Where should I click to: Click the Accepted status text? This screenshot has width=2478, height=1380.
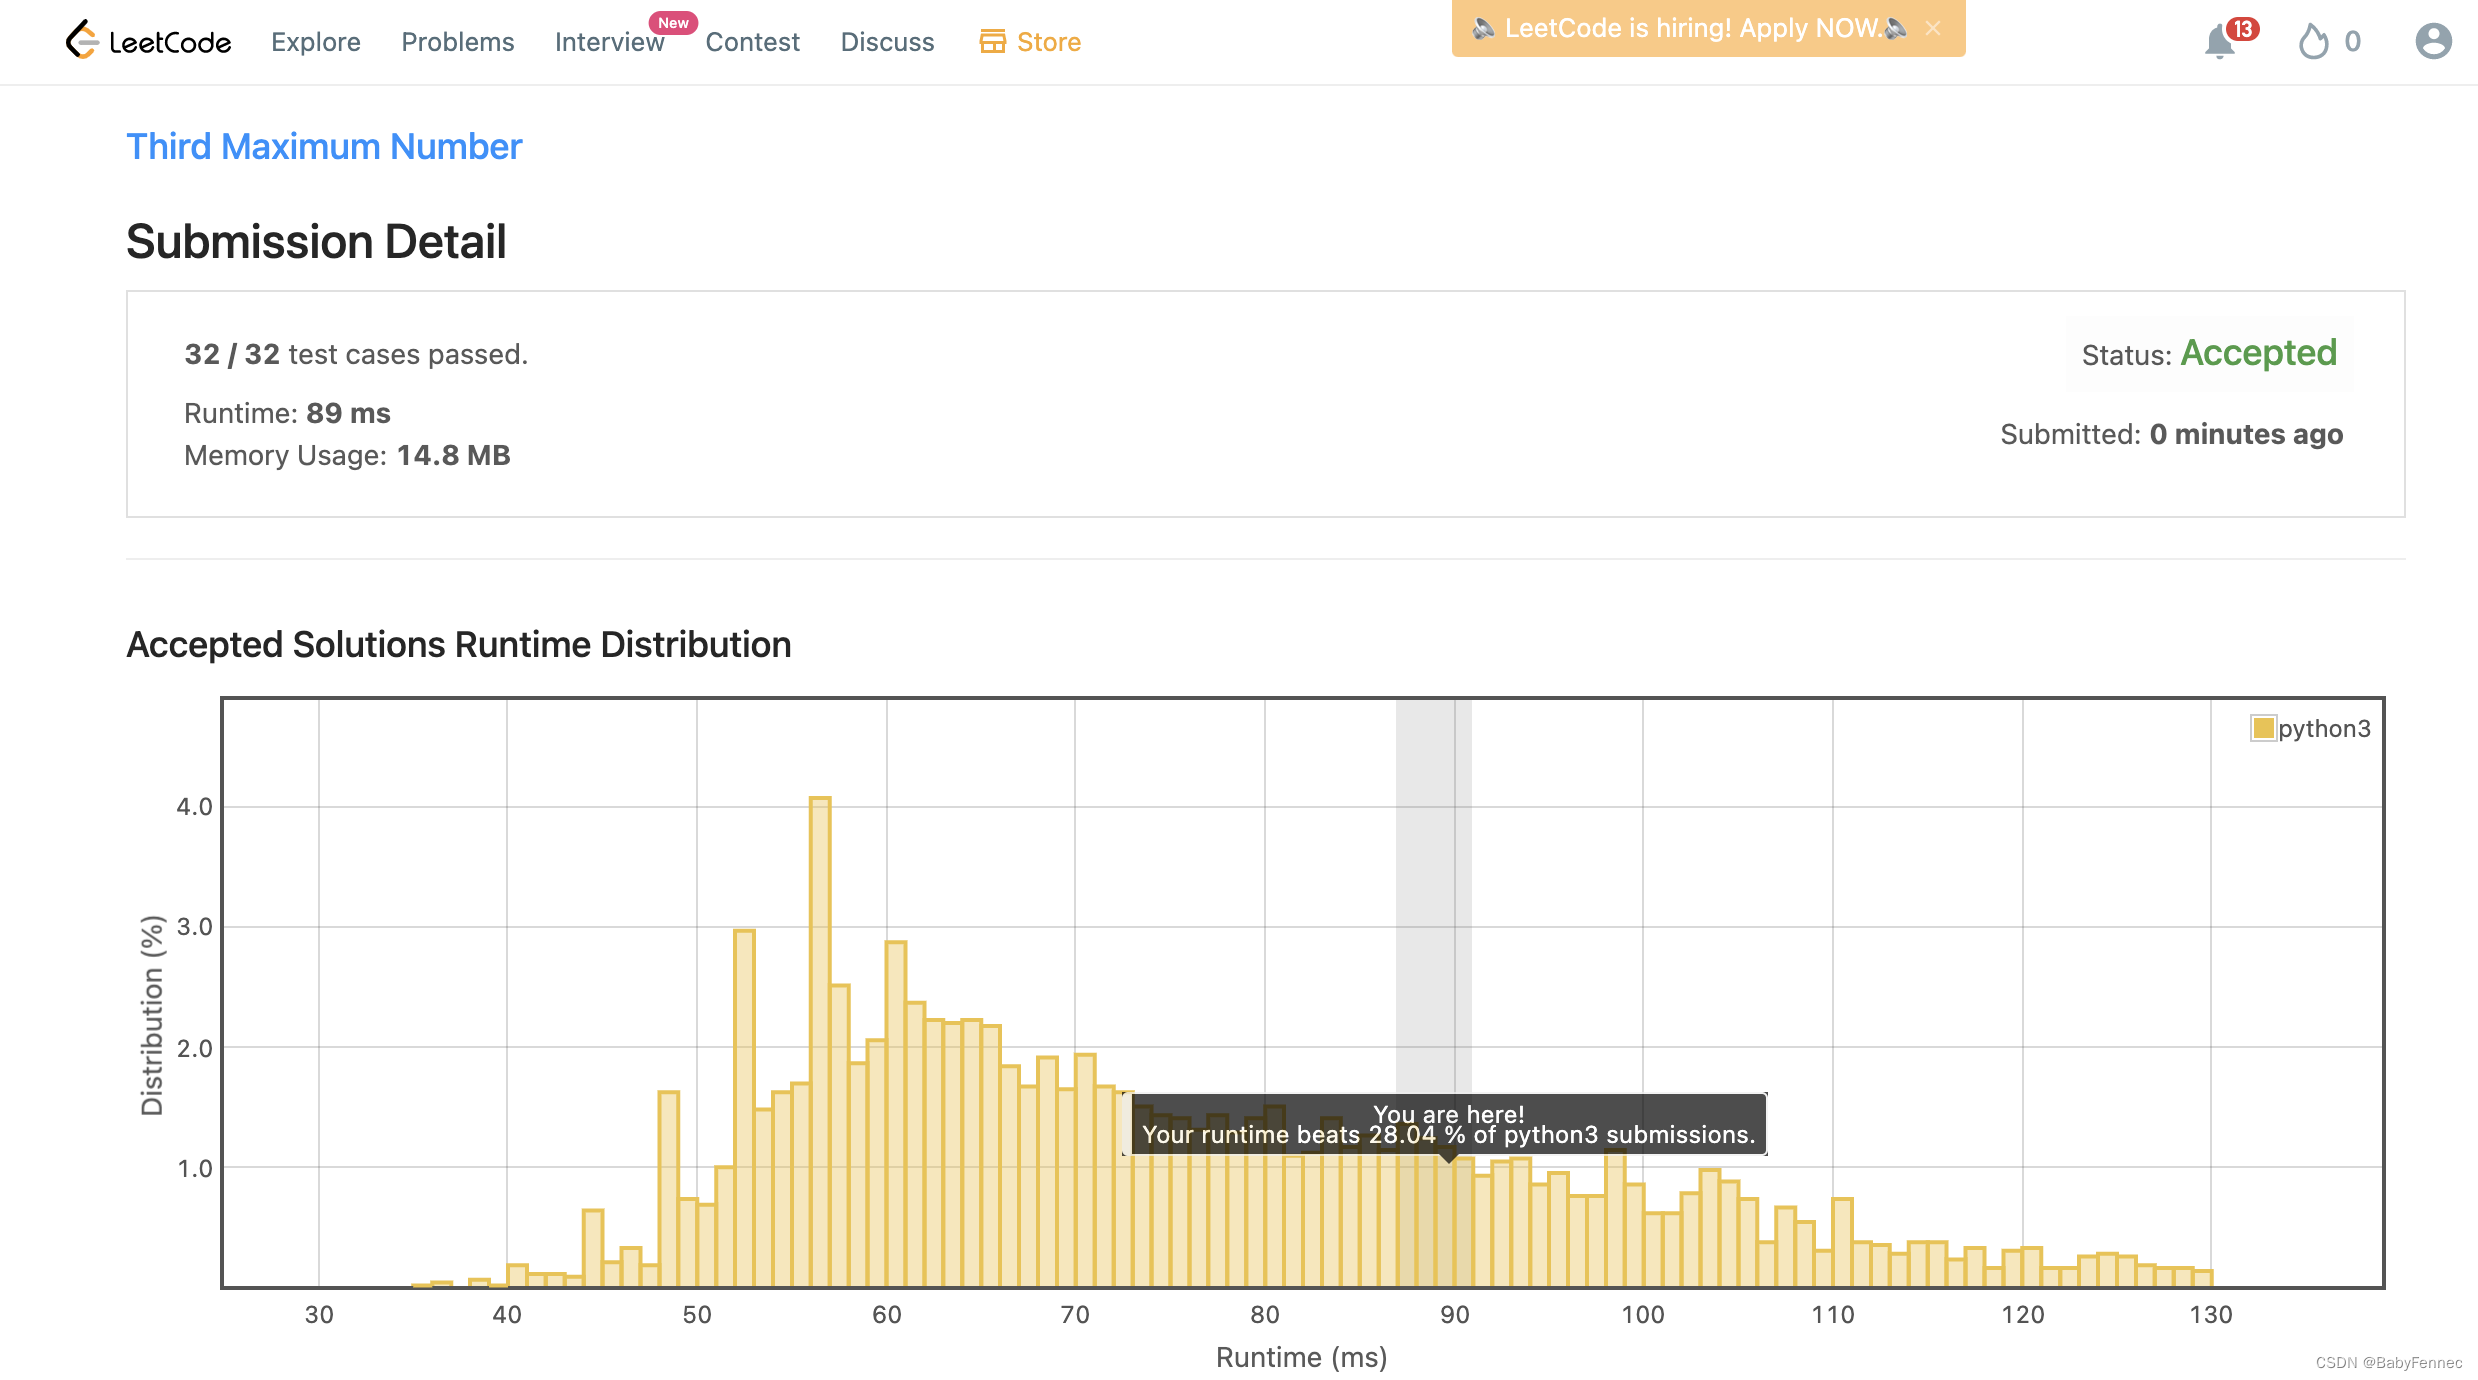(x=2258, y=353)
